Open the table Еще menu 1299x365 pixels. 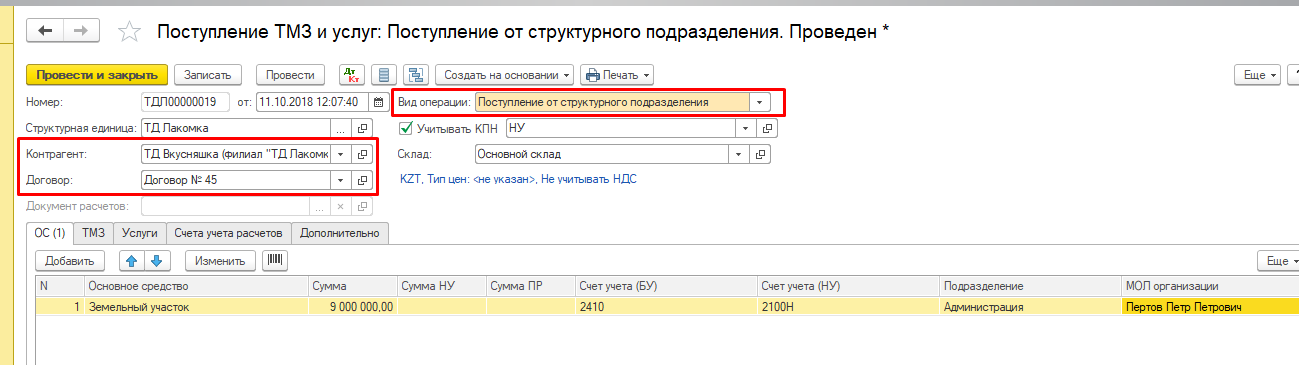pyautogui.click(x=1278, y=261)
